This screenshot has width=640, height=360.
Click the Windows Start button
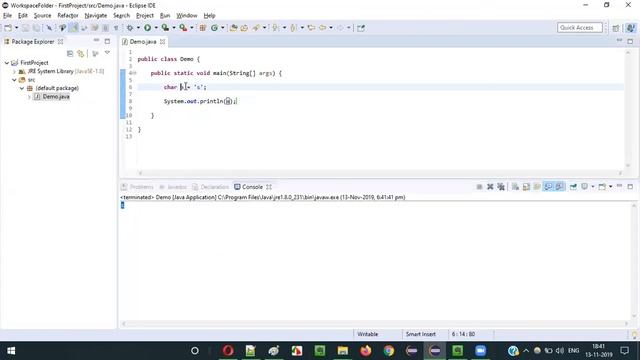(11, 351)
